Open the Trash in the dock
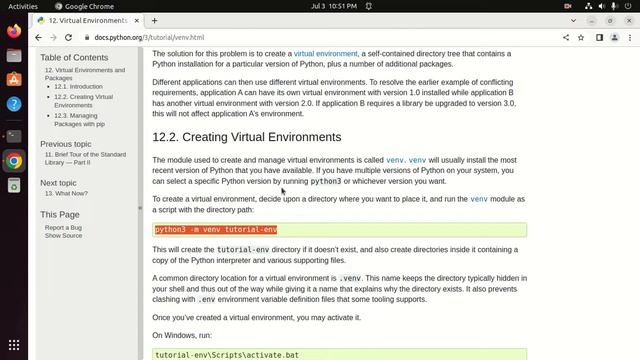 [14, 186]
